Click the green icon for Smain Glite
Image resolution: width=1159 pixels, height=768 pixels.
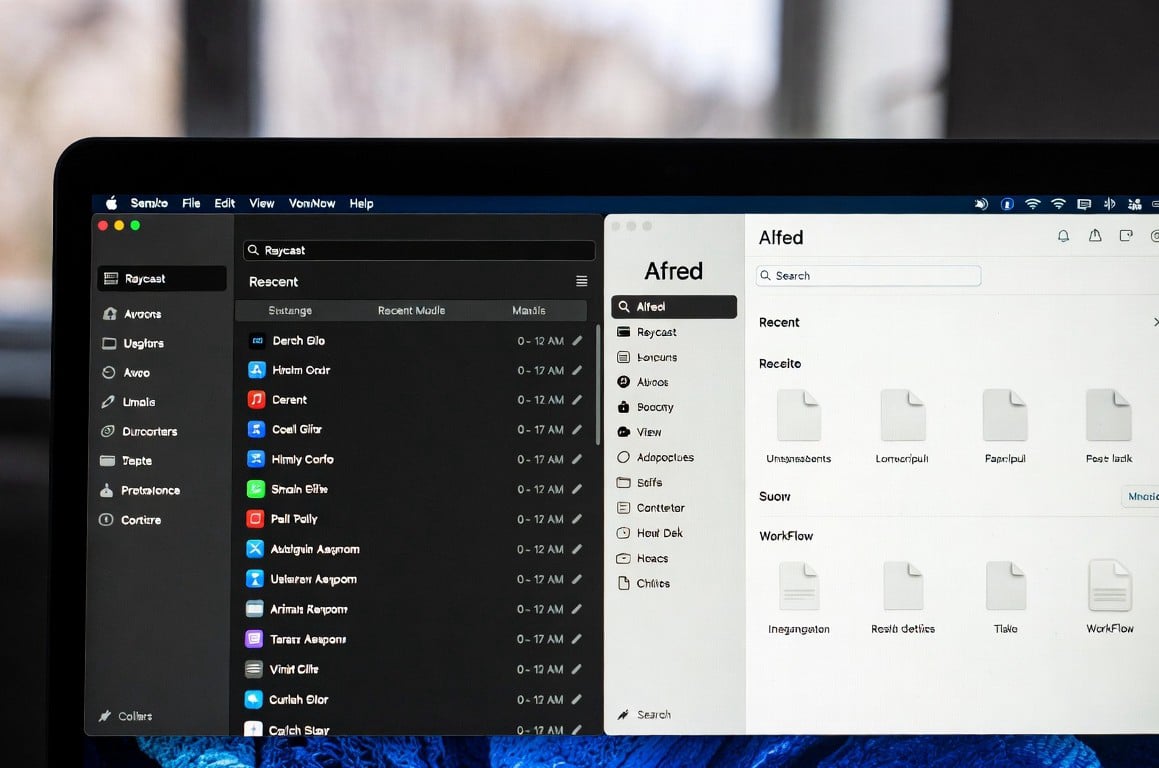(255, 489)
